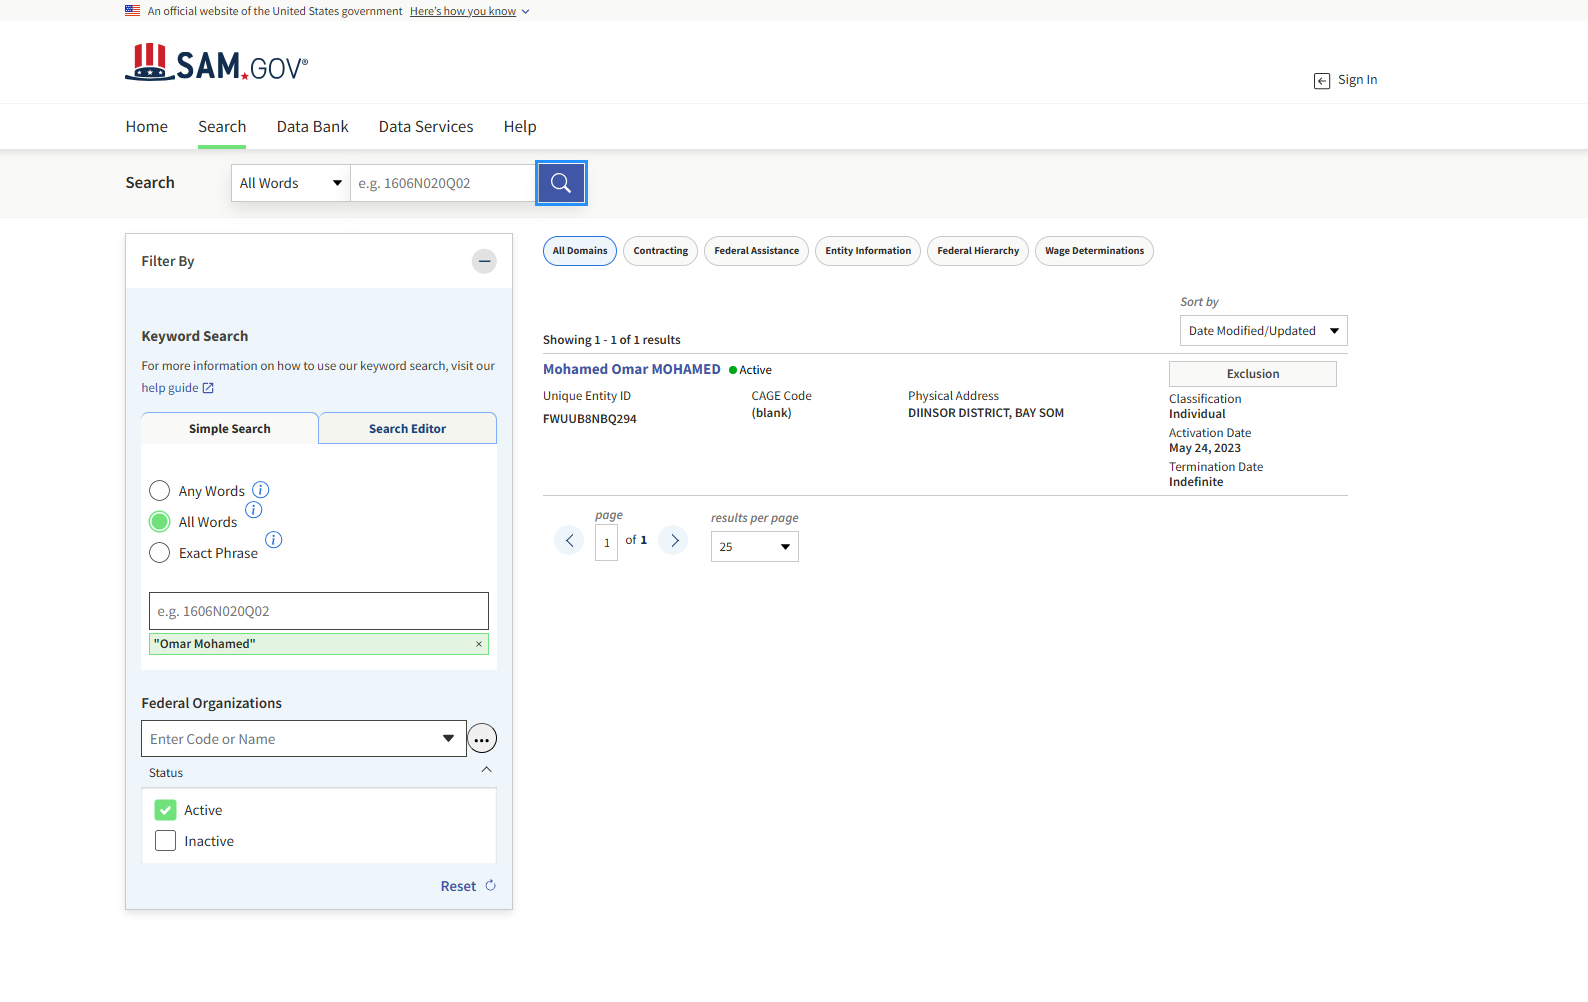Screen dimensions: 1588x1002
Task: Click info icon beside Any Words
Action: [260, 490]
